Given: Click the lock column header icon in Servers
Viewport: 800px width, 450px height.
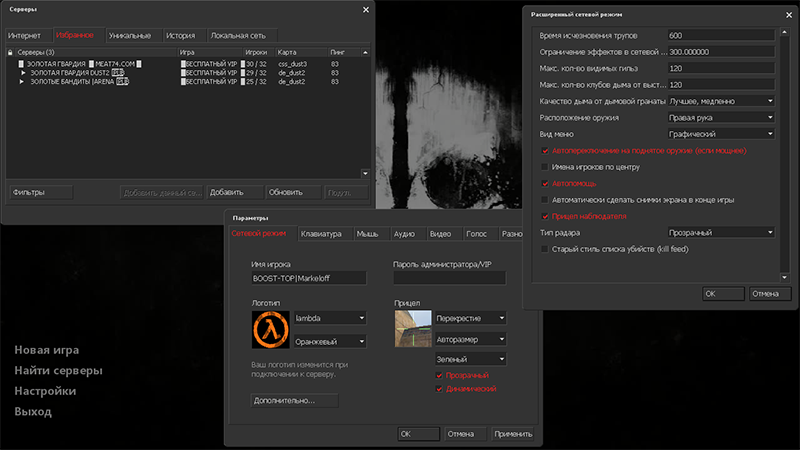Looking at the screenshot, I should (x=10, y=52).
